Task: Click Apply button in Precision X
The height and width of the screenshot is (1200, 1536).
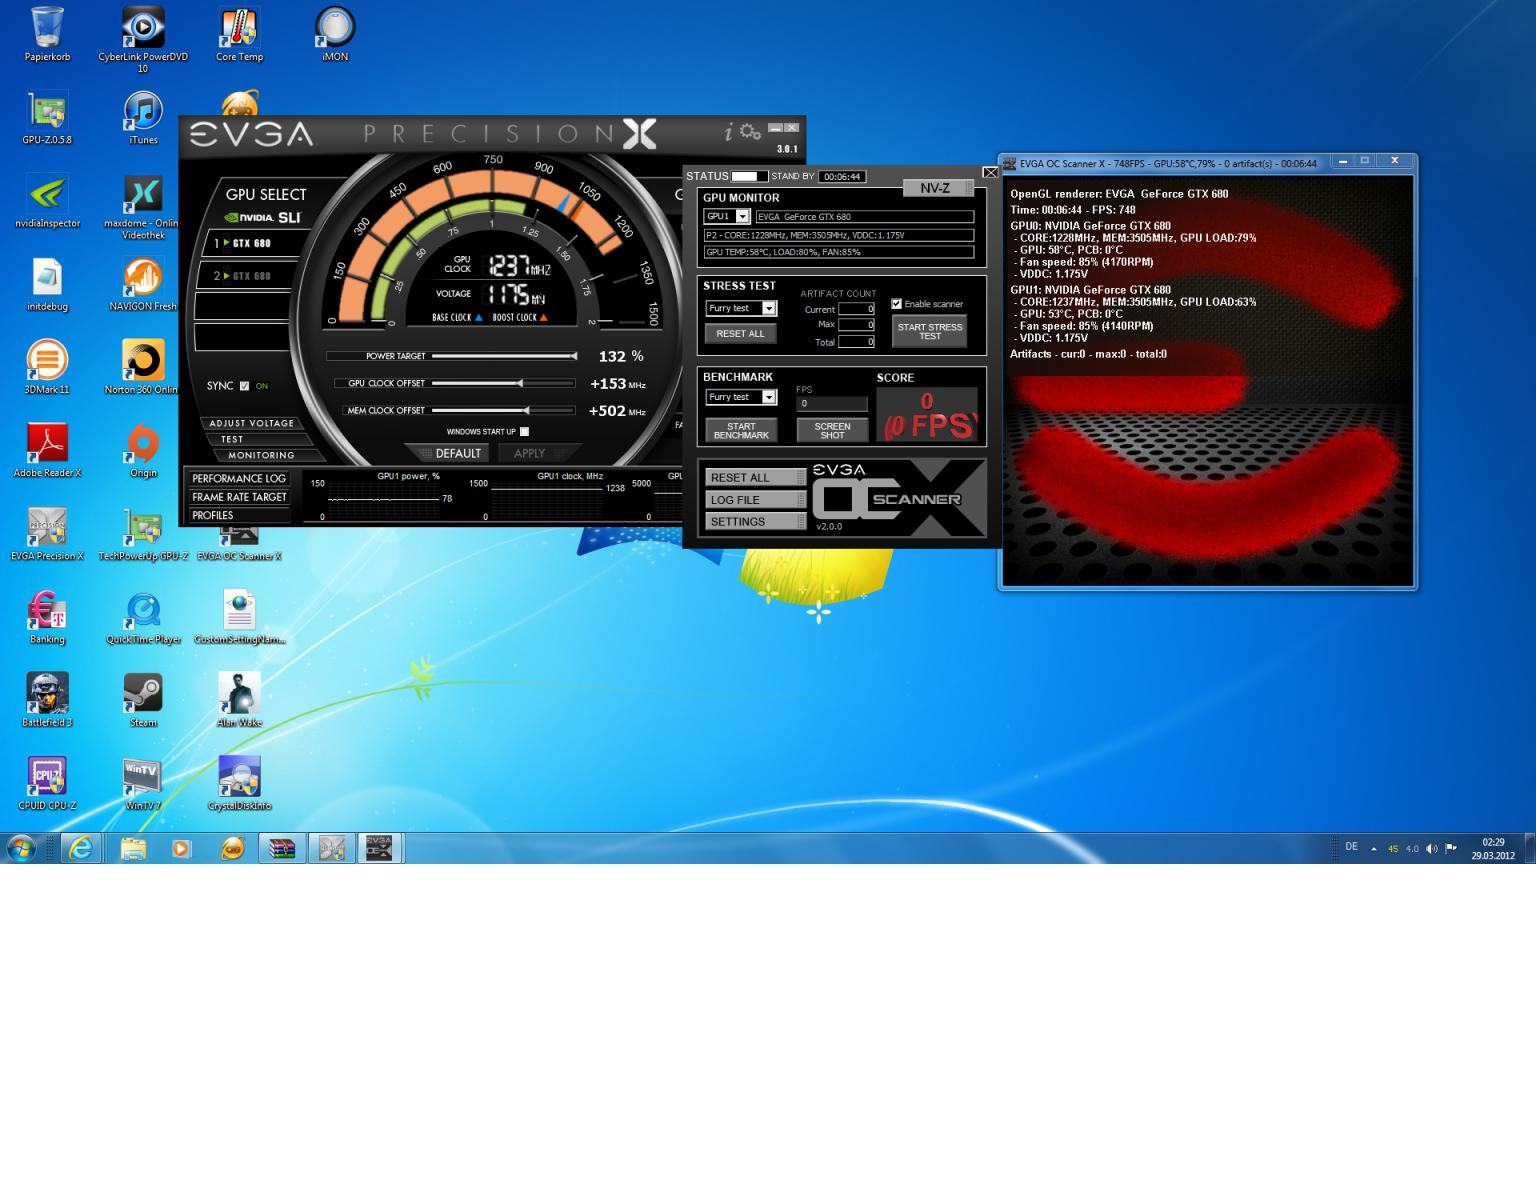Action: (x=529, y=453)
